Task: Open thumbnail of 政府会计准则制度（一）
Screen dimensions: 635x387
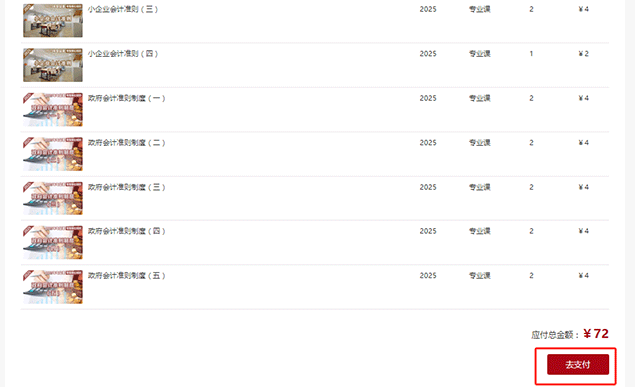Action: pos(53,110)
